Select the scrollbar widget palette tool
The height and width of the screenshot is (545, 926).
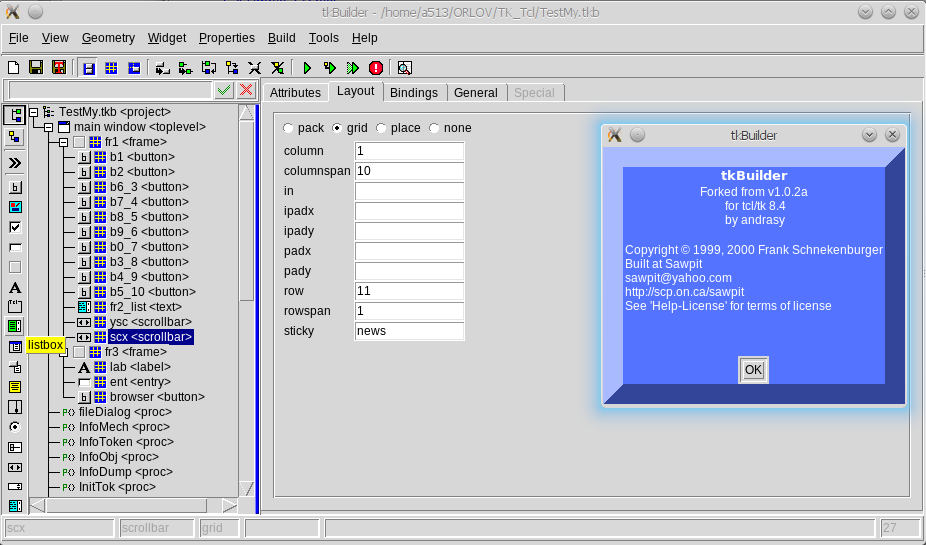click(x=15, y=467)
